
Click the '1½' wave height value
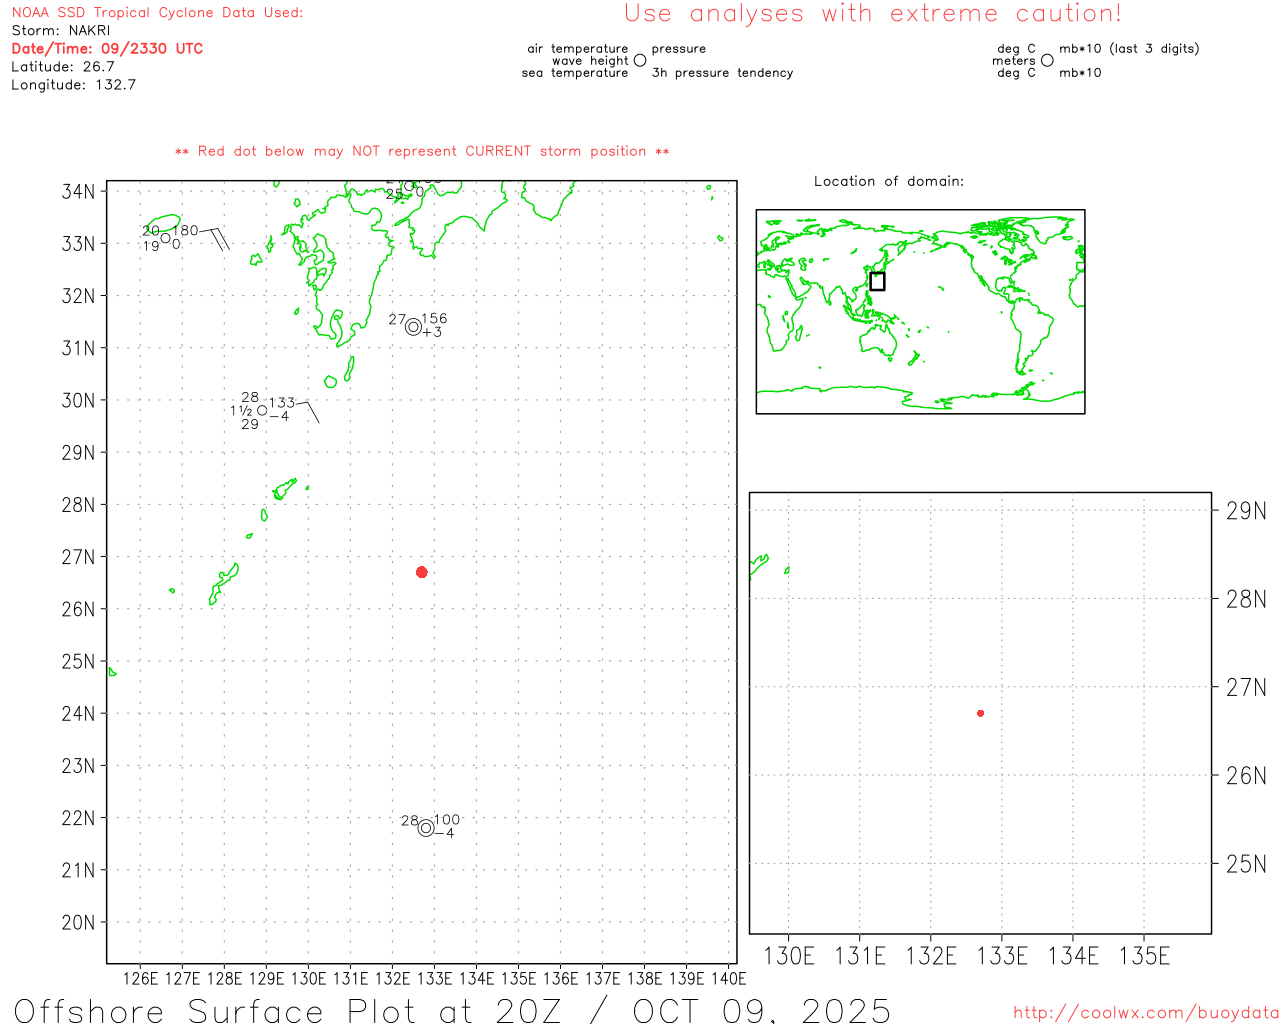coord(241,411)
